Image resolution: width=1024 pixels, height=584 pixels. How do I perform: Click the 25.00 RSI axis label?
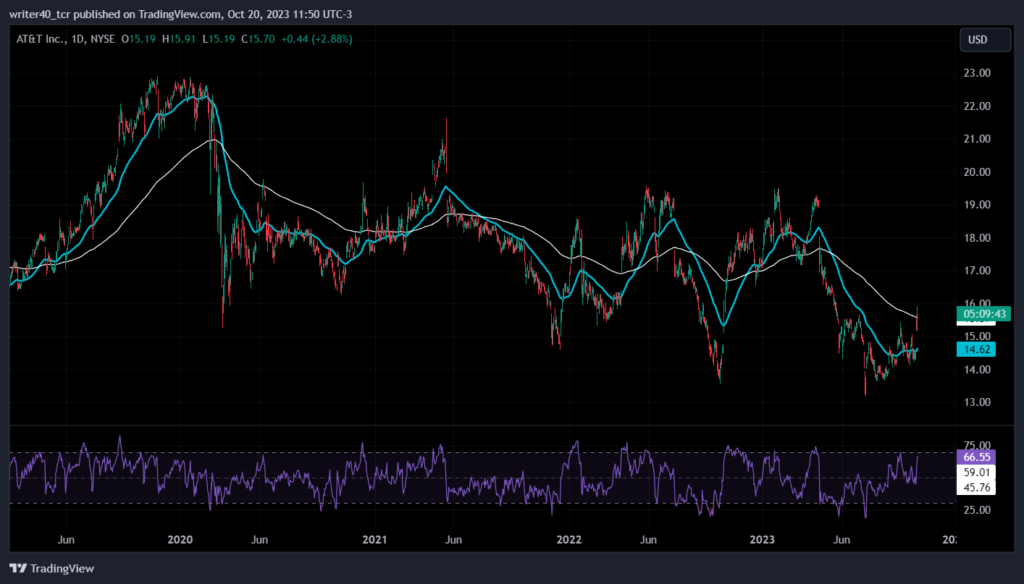(x=977, y=510)
